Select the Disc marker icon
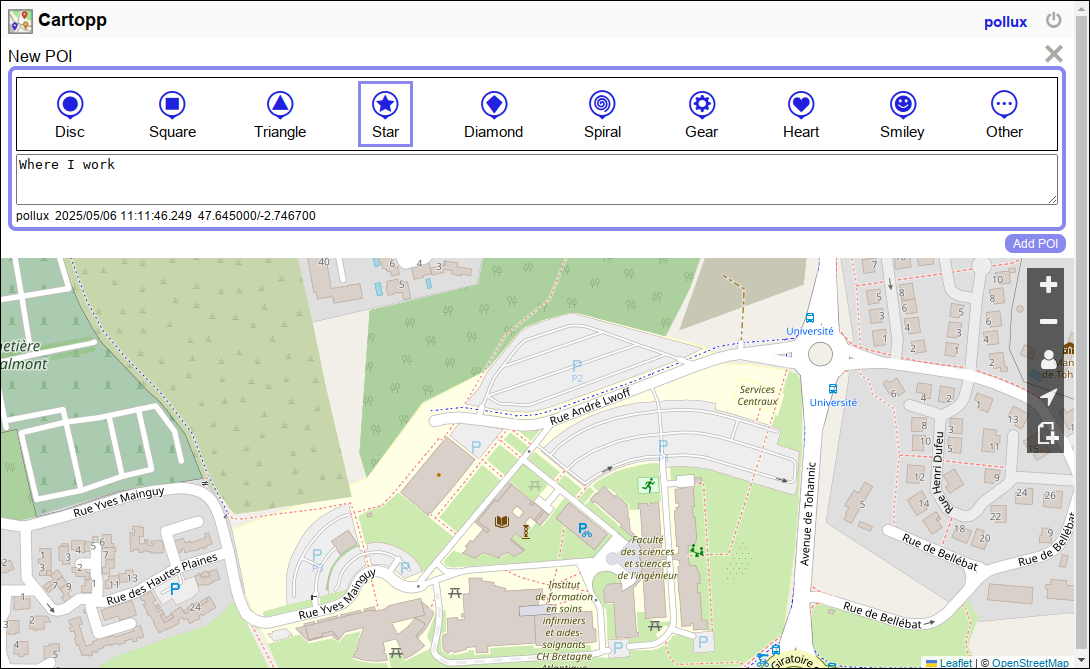The height and width of the screenshot is (669, 1090). (x=70, y=114)
